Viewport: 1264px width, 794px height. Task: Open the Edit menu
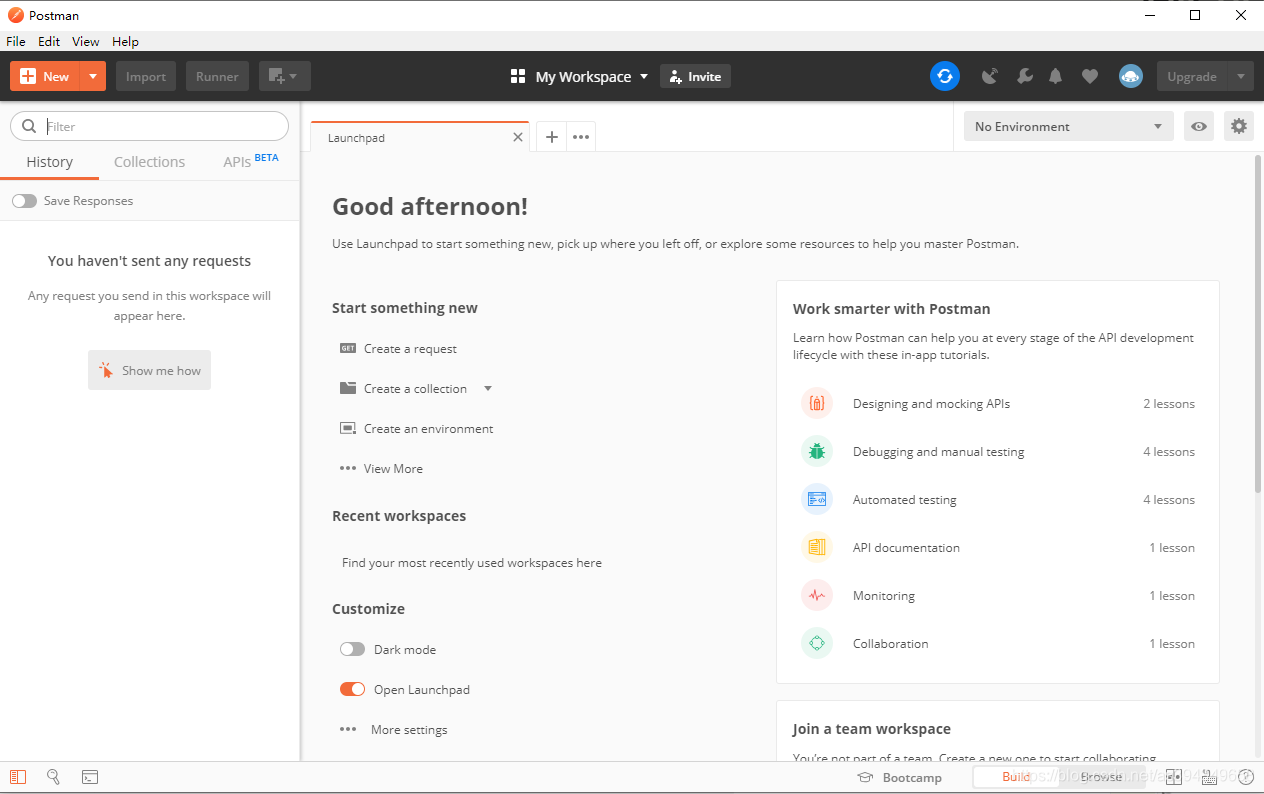(x=49, y=41)
